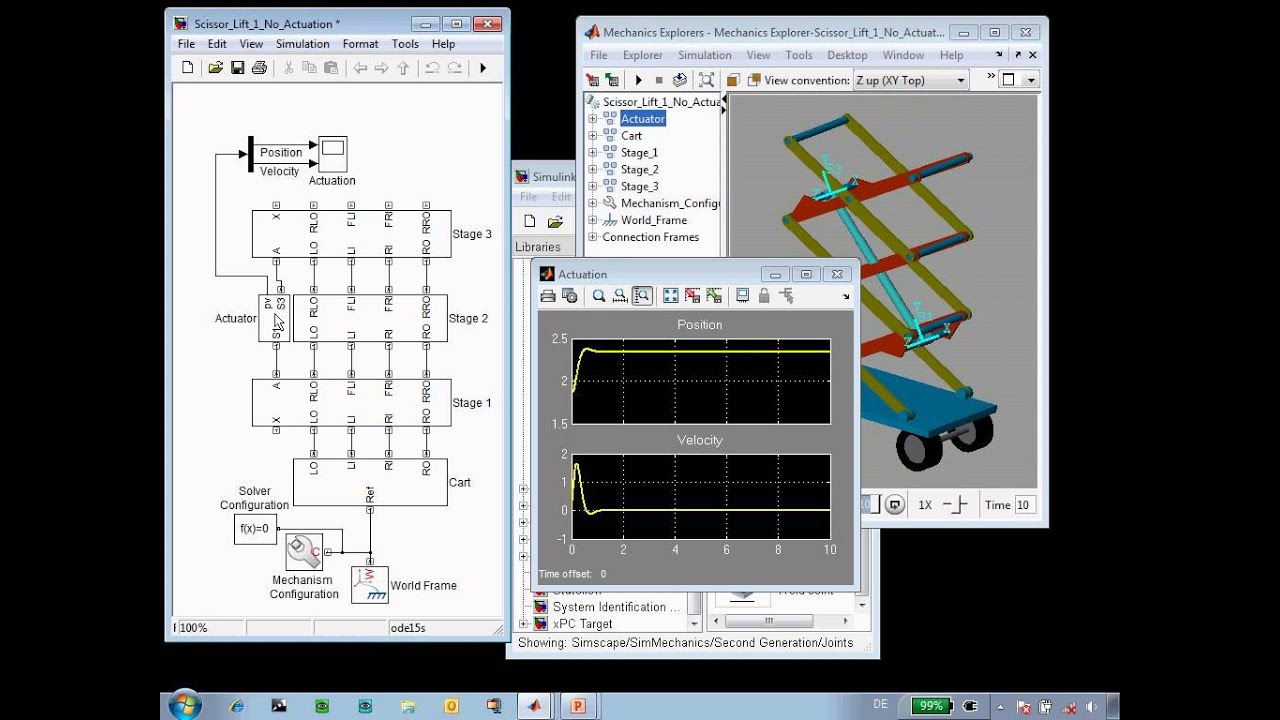Restore saved scope axes settings
This screenshot has height=720, width=1280.
pos(714,296)
